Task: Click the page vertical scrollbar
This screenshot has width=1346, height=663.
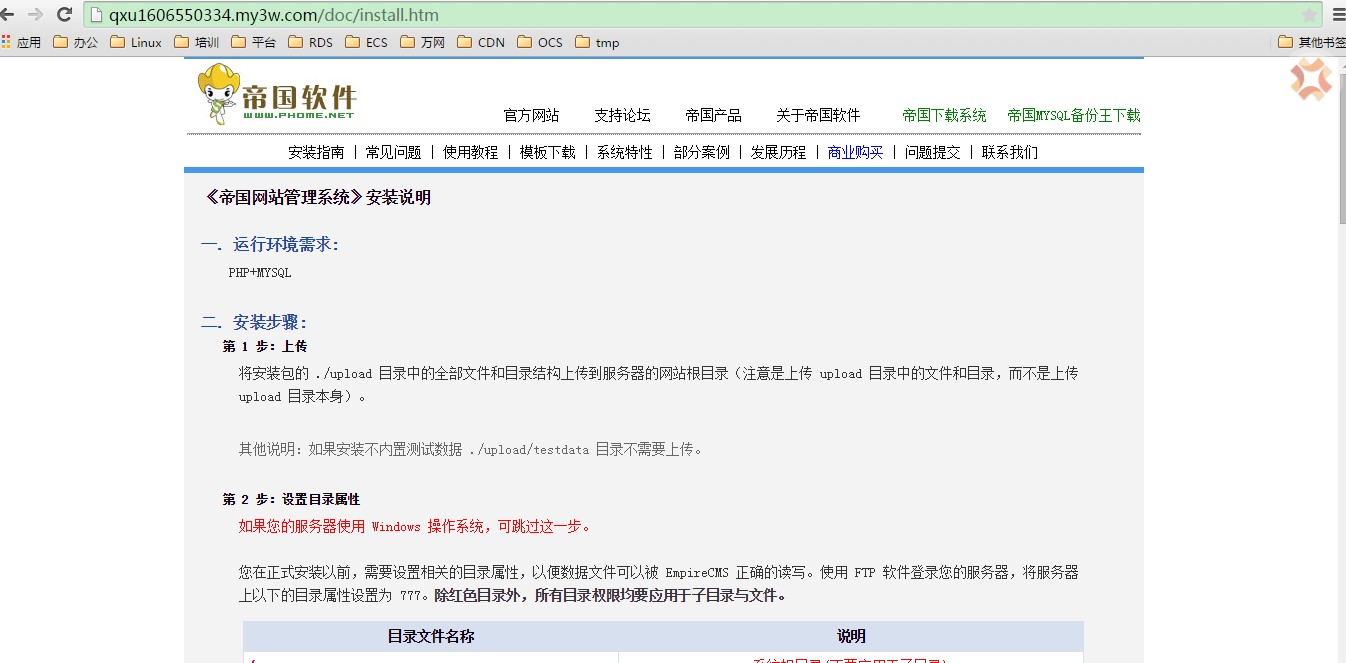Action: tap(1339, 160)
